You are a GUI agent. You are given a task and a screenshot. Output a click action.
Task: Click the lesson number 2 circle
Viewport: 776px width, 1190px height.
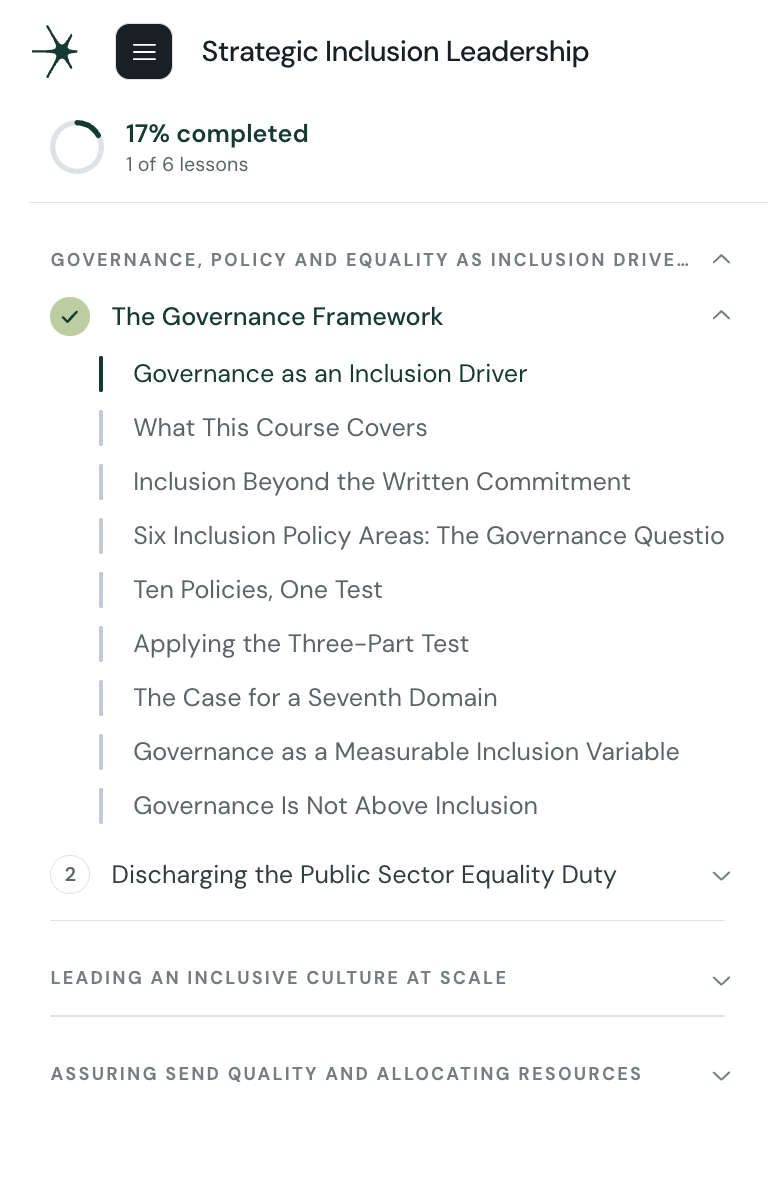[70, 874]
